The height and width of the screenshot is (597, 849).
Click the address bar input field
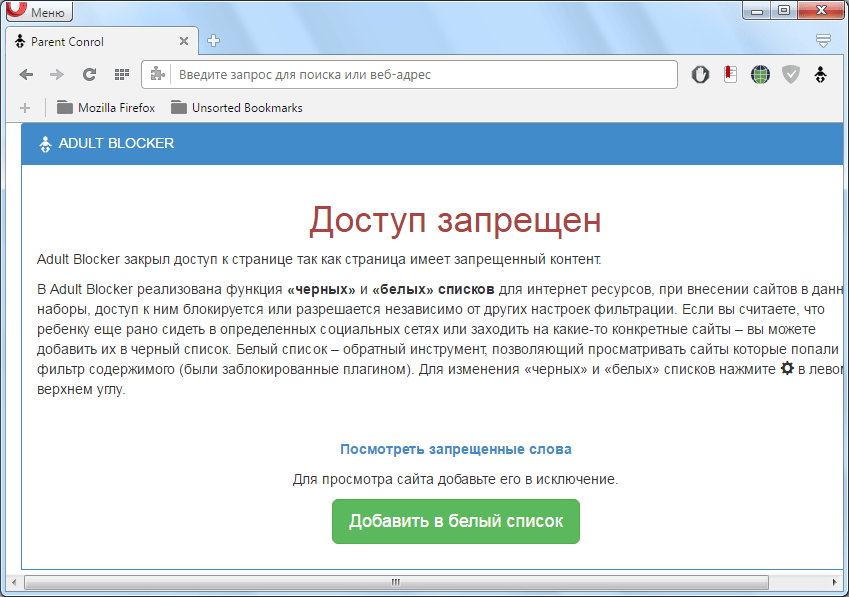coord(420,75)
